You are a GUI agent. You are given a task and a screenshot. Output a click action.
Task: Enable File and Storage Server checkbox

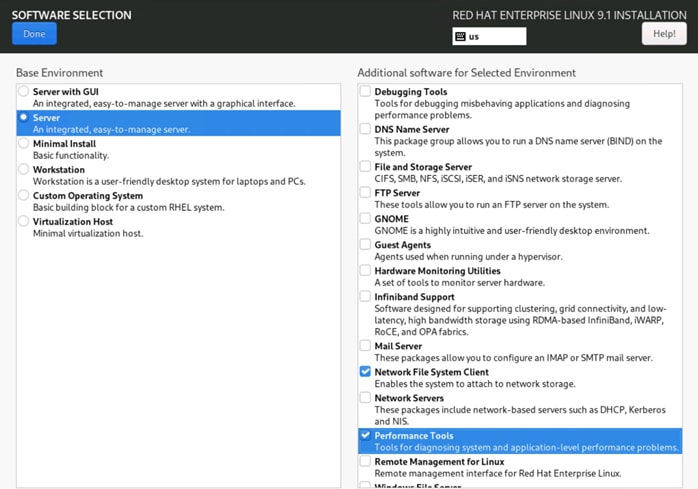pos(365,166)
